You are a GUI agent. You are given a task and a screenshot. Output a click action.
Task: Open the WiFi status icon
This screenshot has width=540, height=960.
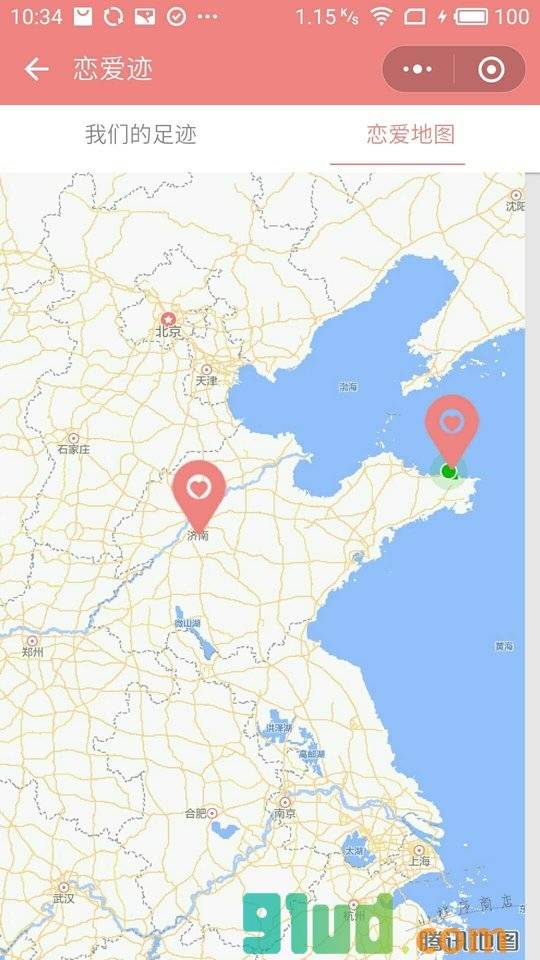(x=381, y=17)
